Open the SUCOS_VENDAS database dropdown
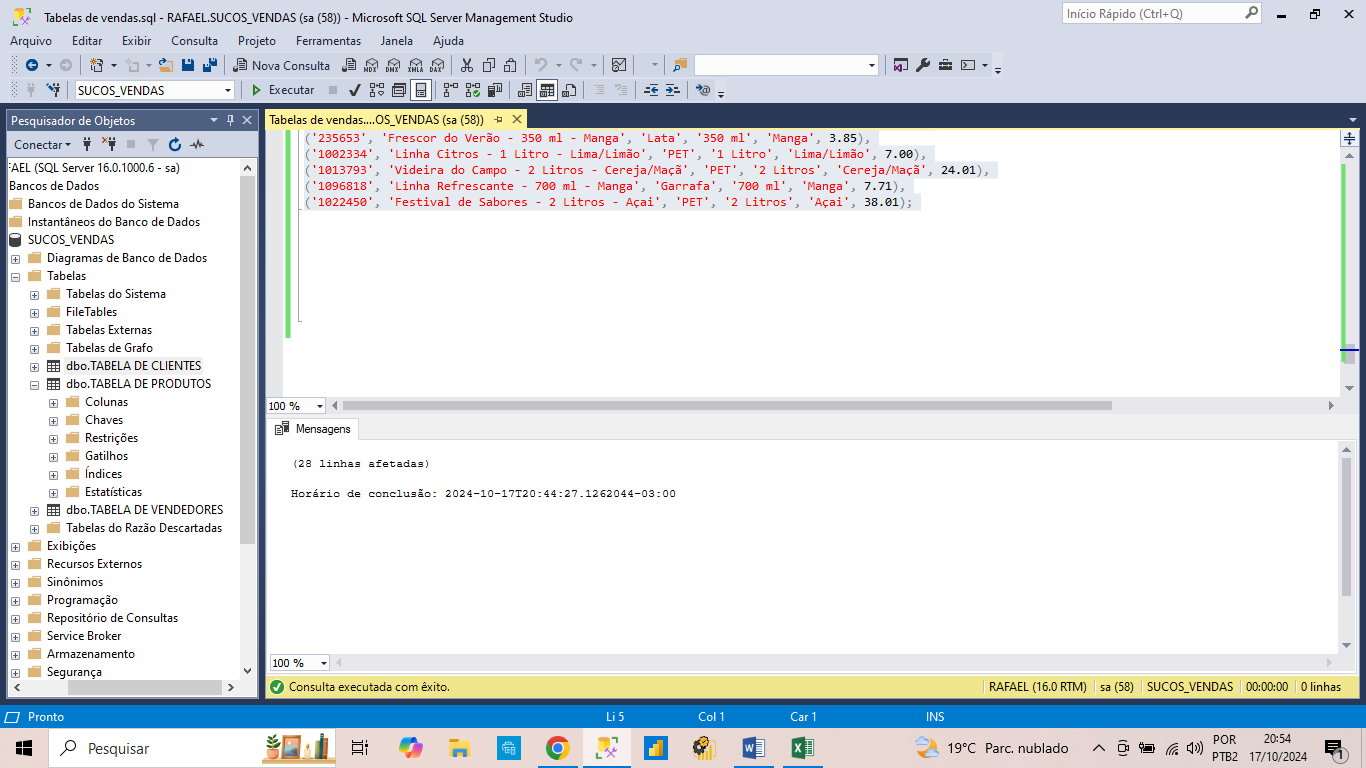 tap(227, 90)
